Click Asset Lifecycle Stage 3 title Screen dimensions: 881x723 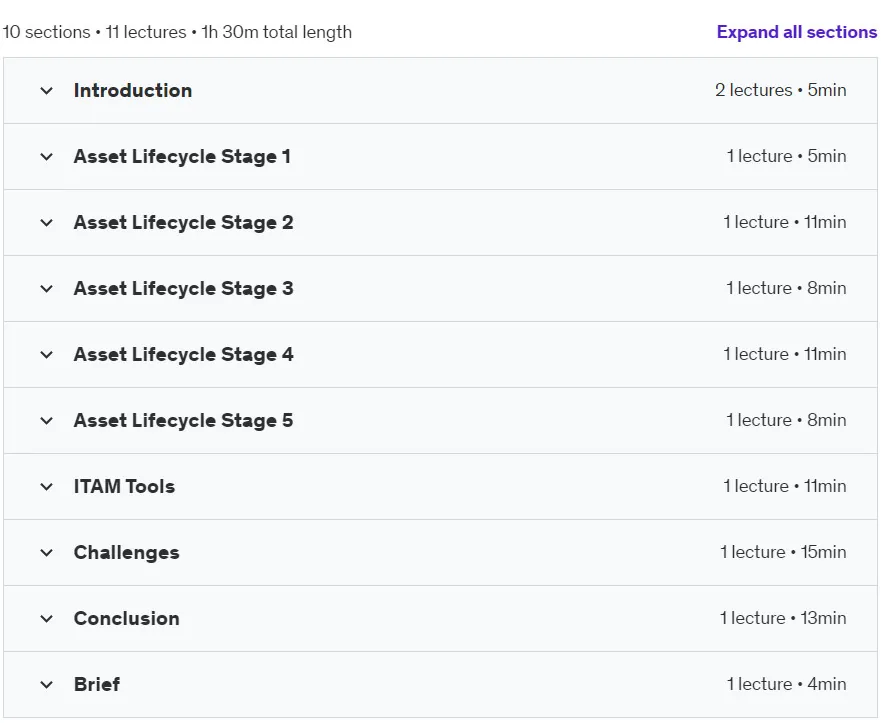pyautogui.click(x=183, y=289)
